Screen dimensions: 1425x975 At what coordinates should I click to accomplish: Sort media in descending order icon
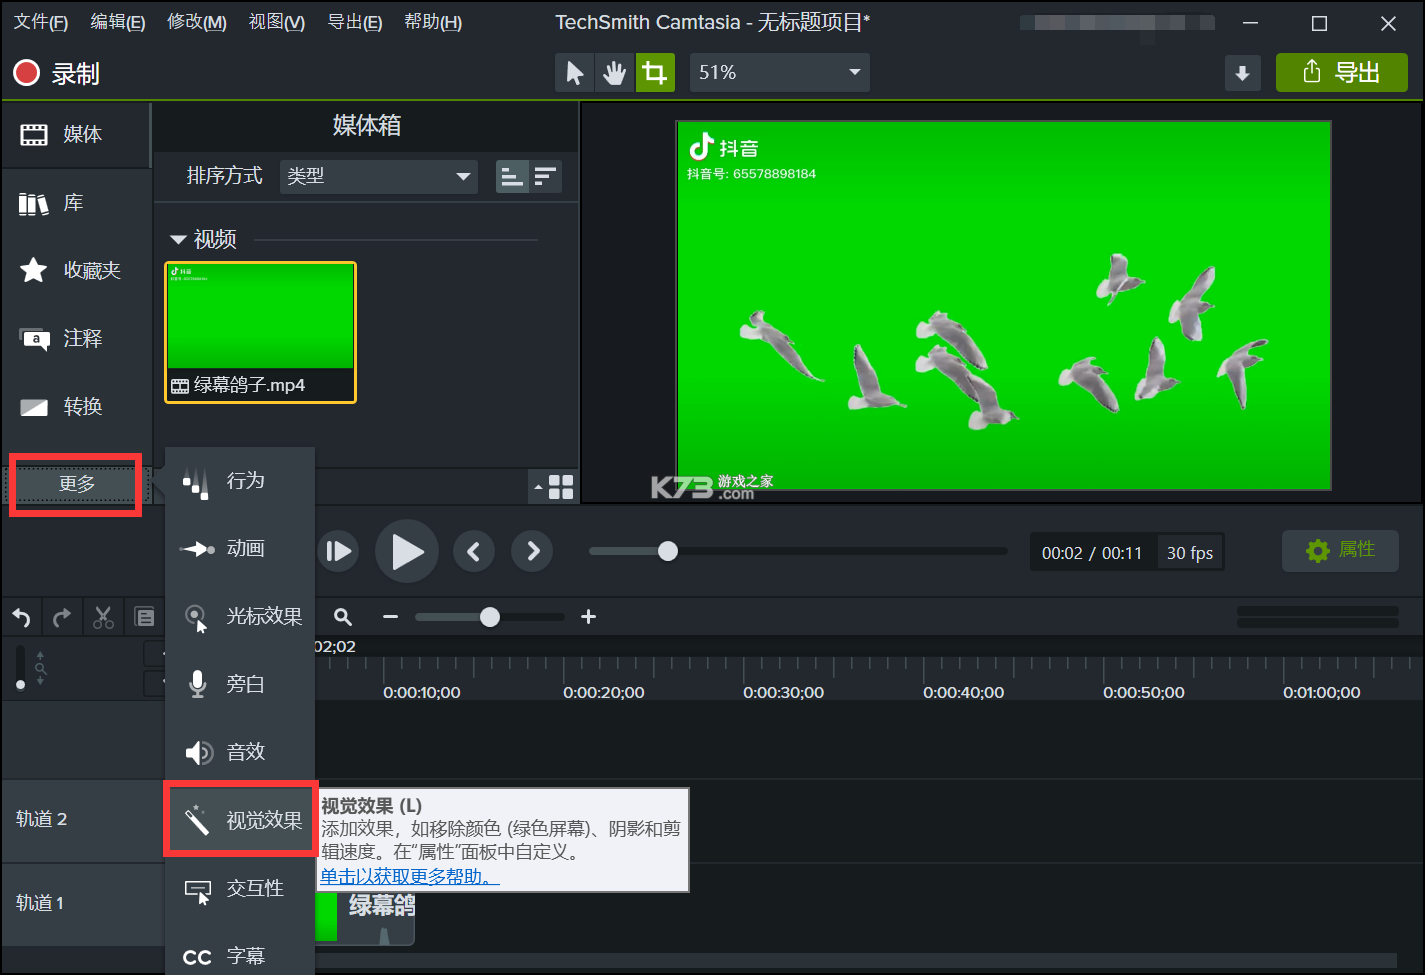click(545, 176)
